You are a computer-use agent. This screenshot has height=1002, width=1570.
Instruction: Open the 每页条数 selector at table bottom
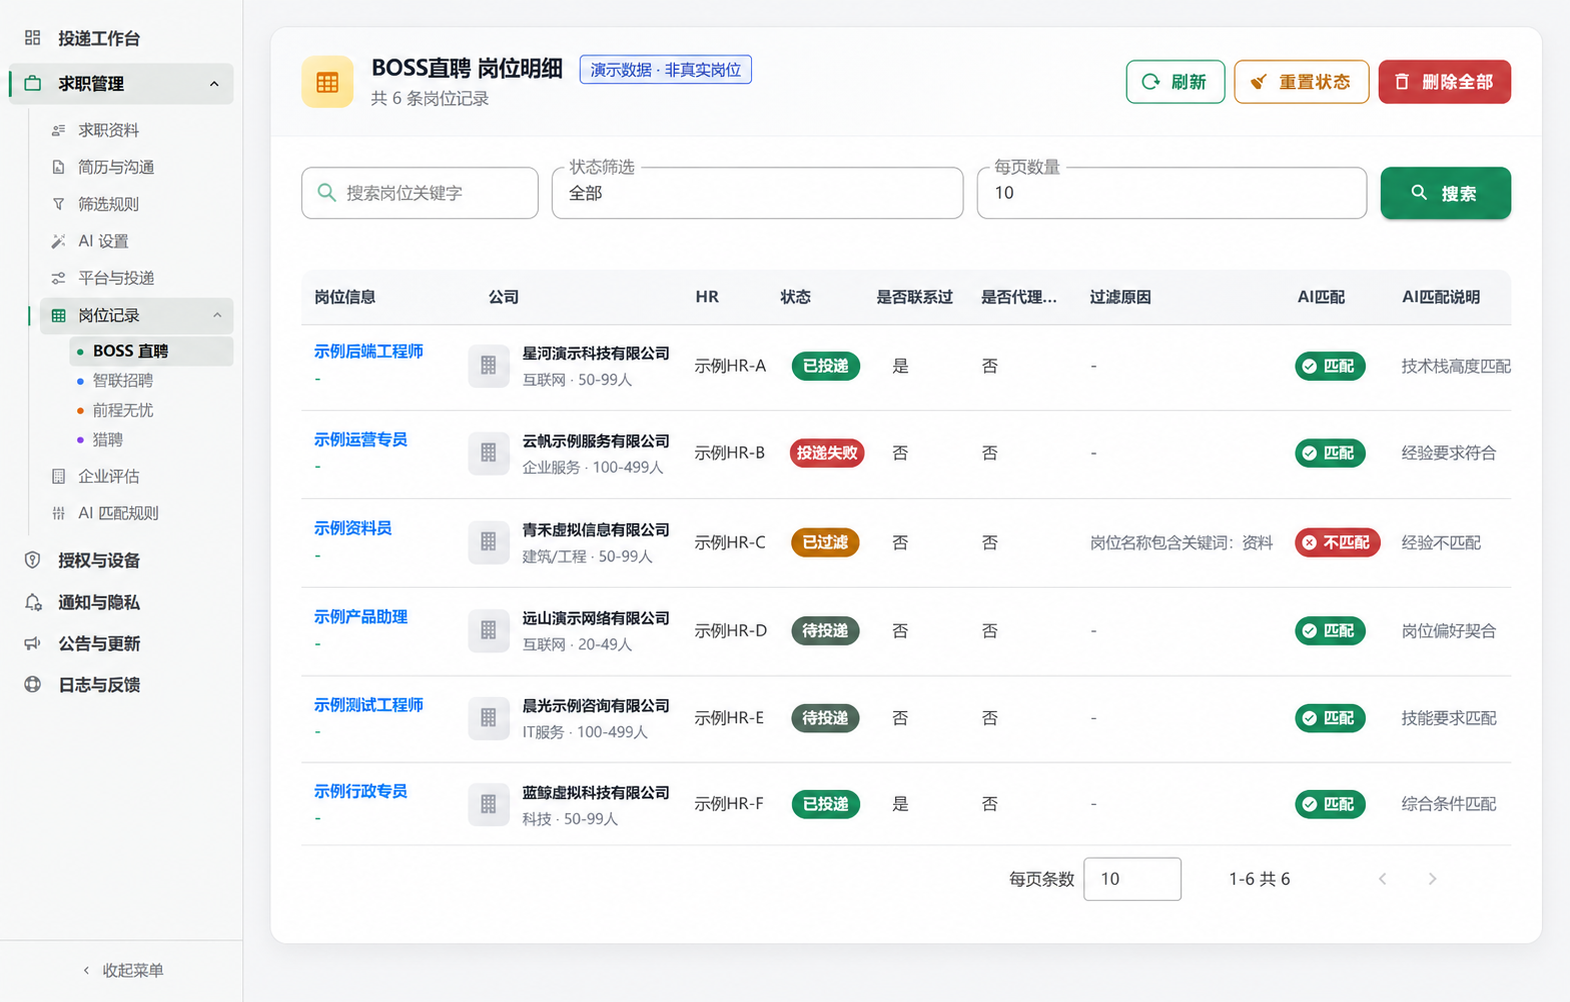coord(1132,879)
